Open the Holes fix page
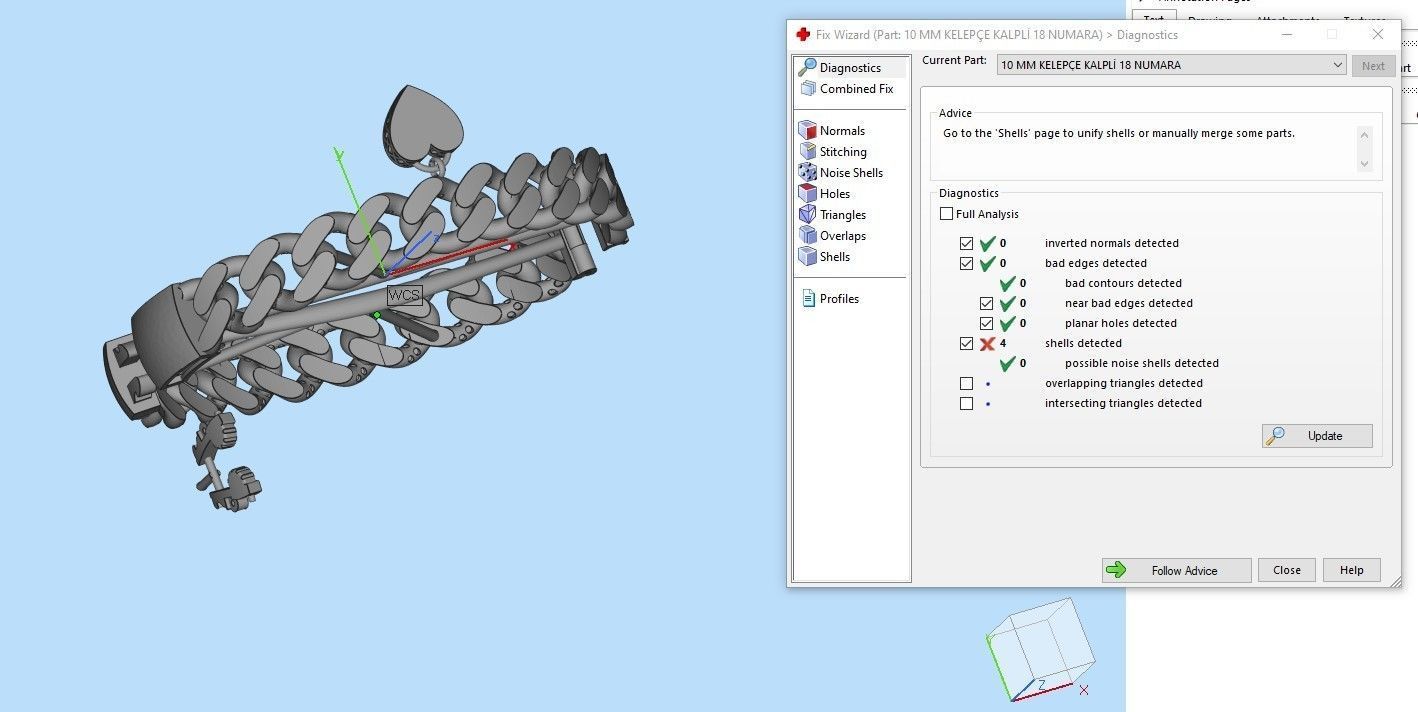The image size is (1418, 712). click(825, 194)
